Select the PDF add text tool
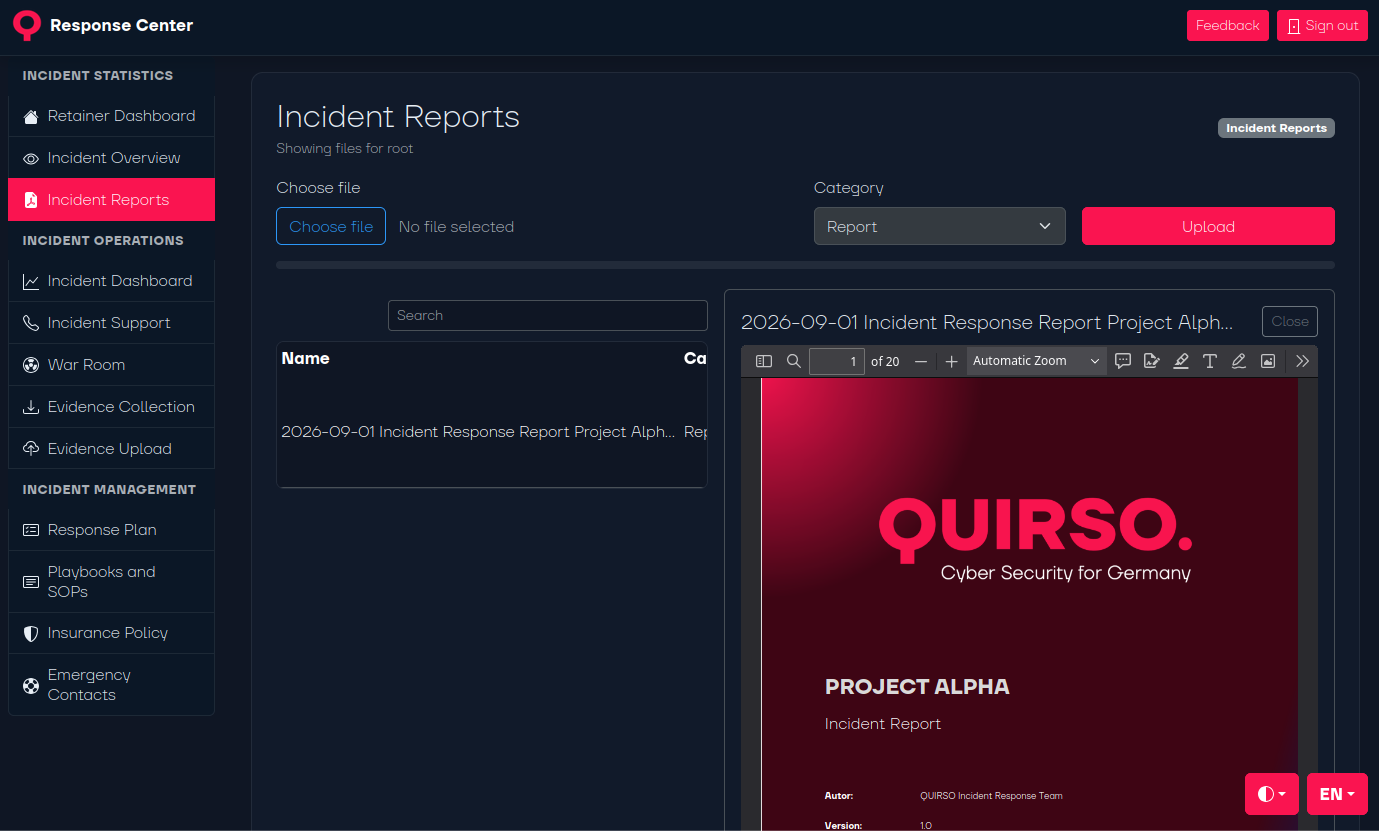The height and width of the screenshot is (831, 1379). pos(1210,361)
